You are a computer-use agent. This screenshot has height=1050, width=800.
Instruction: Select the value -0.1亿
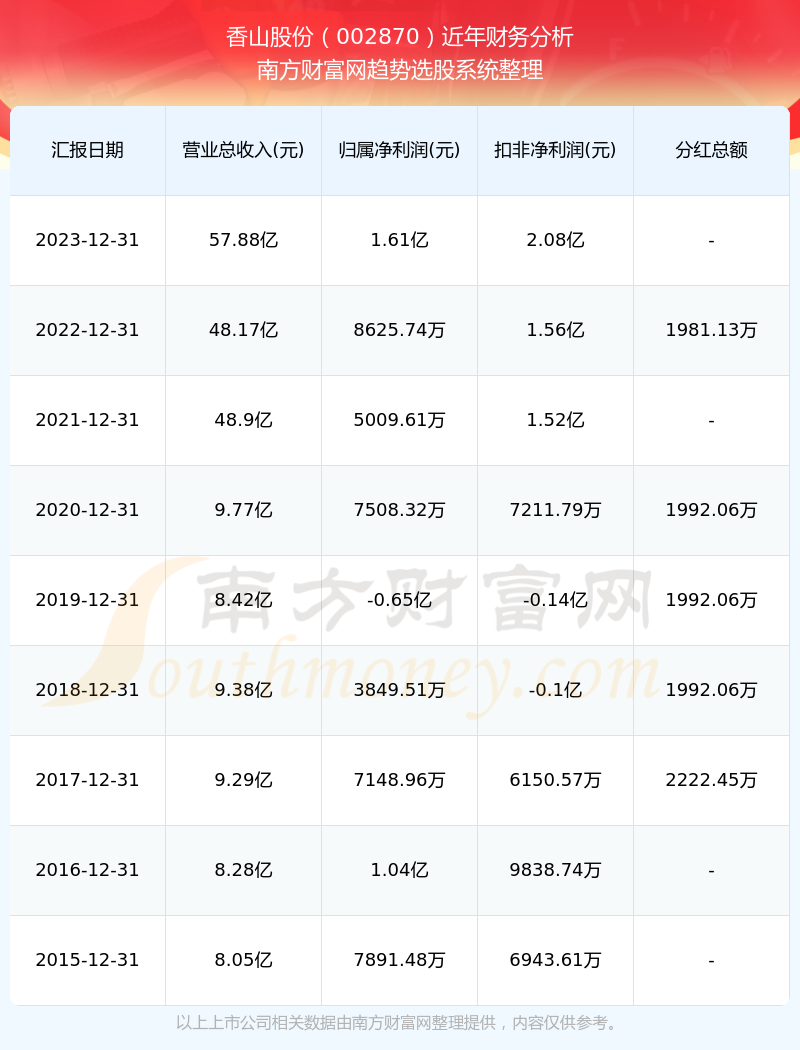click(x=556, y=690)
